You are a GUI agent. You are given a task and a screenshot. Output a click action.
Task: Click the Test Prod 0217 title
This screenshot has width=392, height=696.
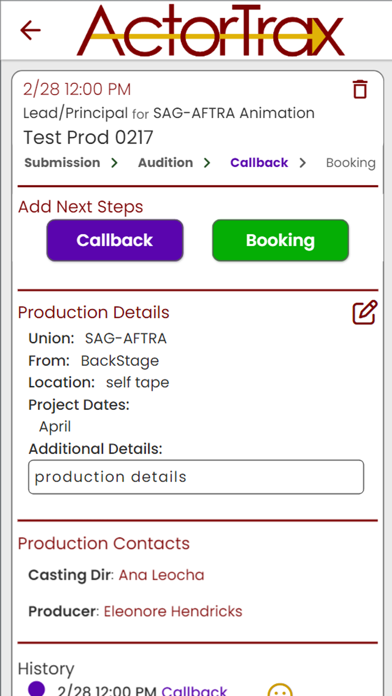(88, 138)
